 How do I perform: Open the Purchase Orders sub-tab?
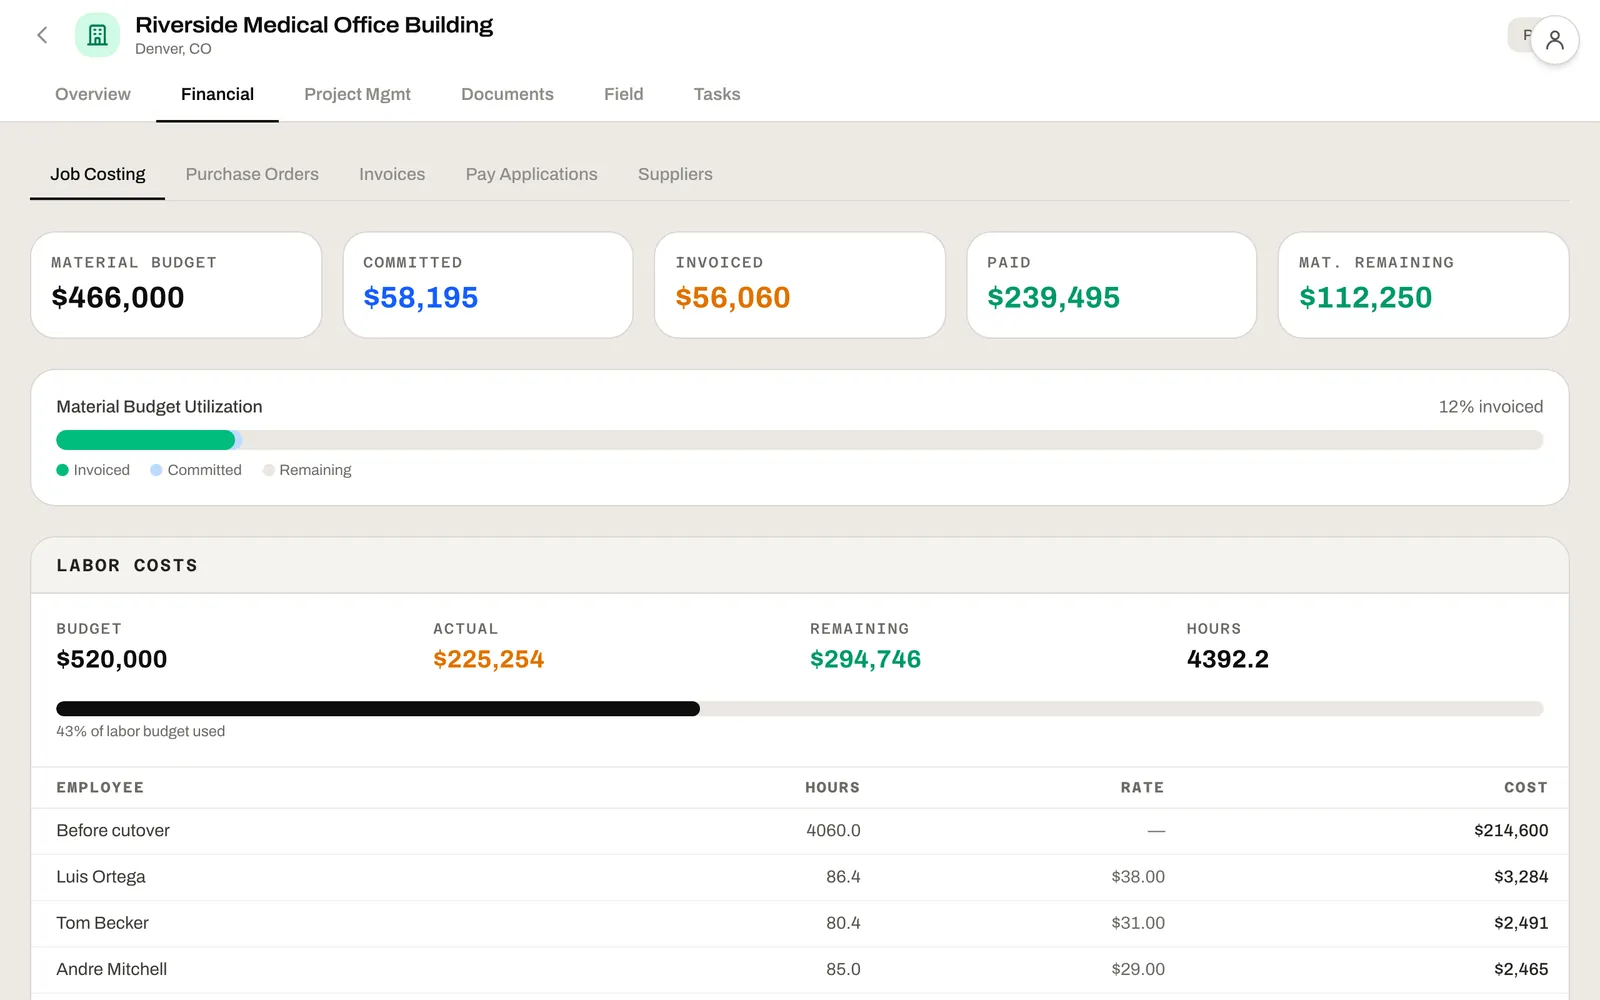252,174
